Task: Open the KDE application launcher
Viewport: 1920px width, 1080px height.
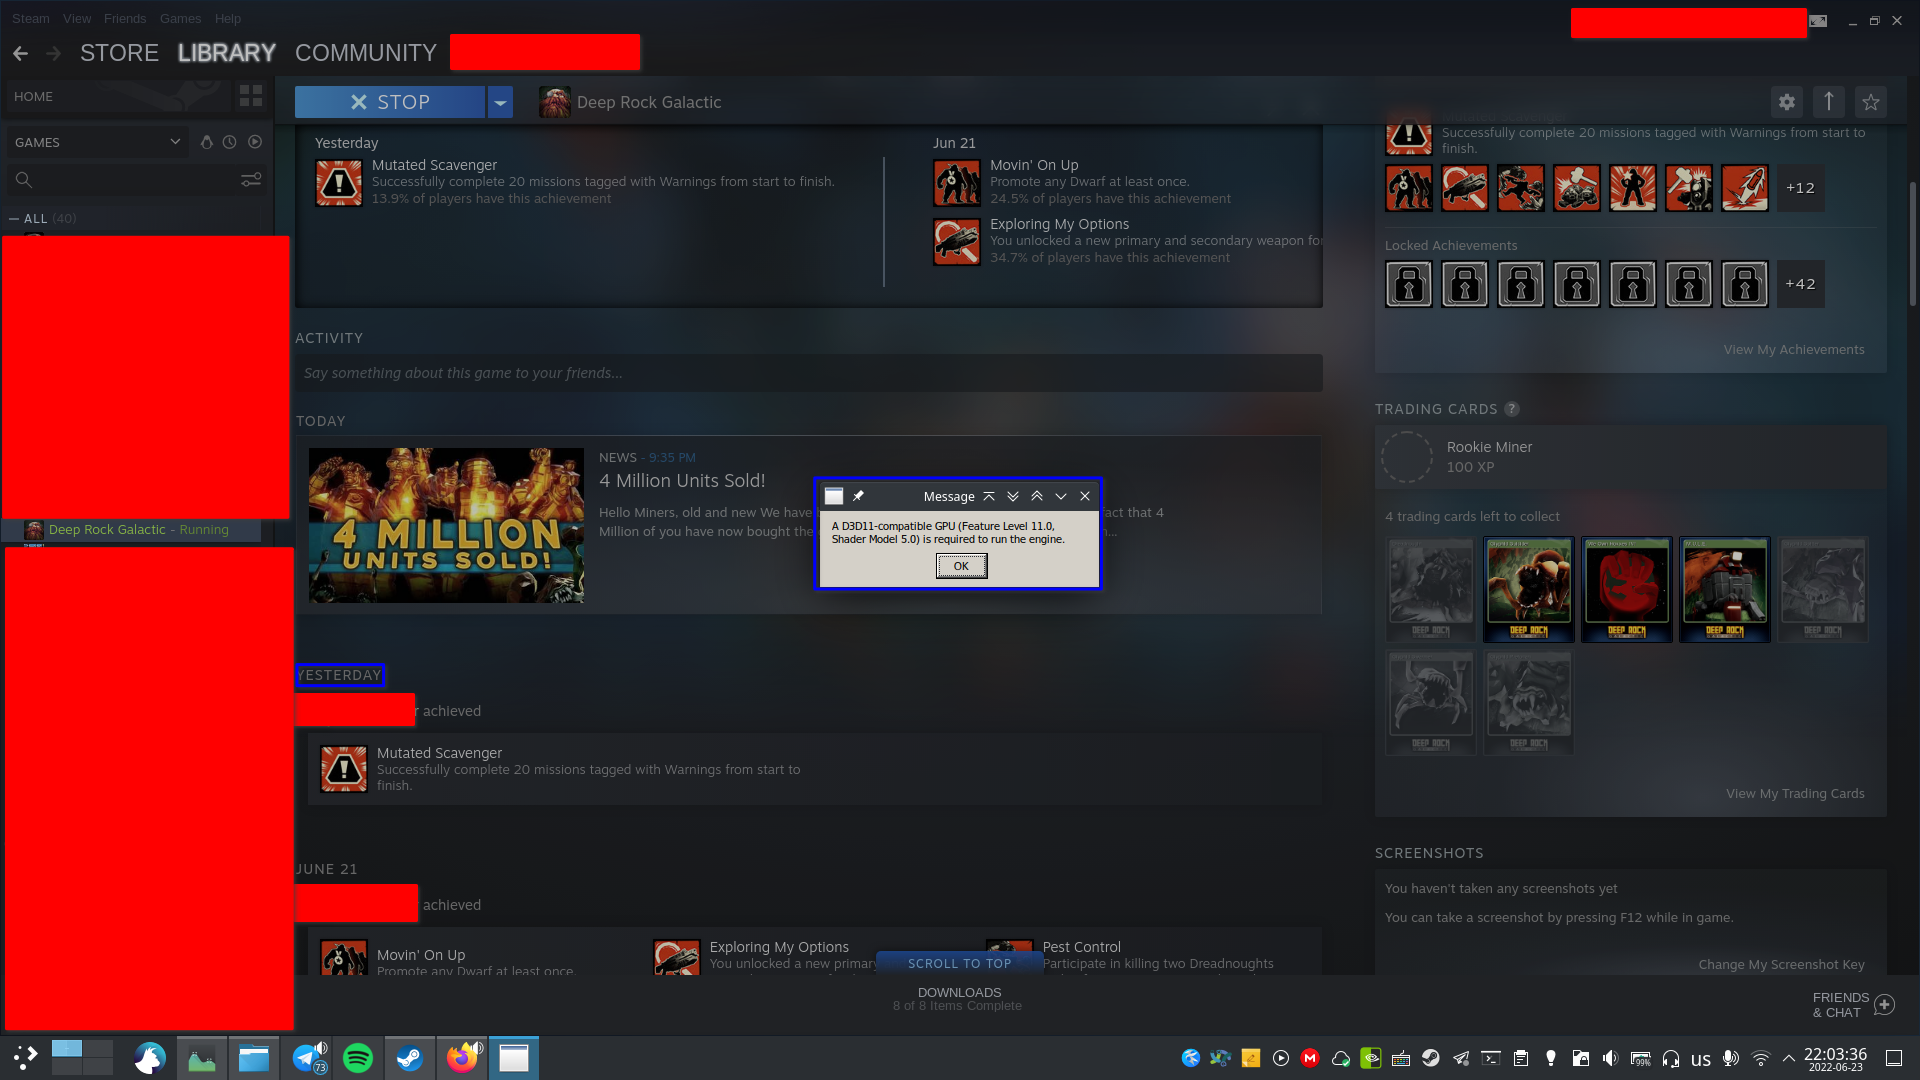Action: (25, 1058)
